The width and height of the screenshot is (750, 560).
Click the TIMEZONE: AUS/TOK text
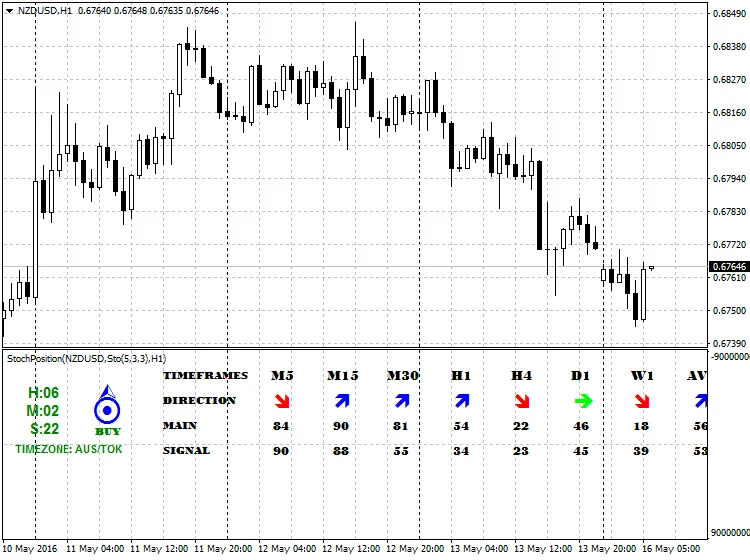69,450
